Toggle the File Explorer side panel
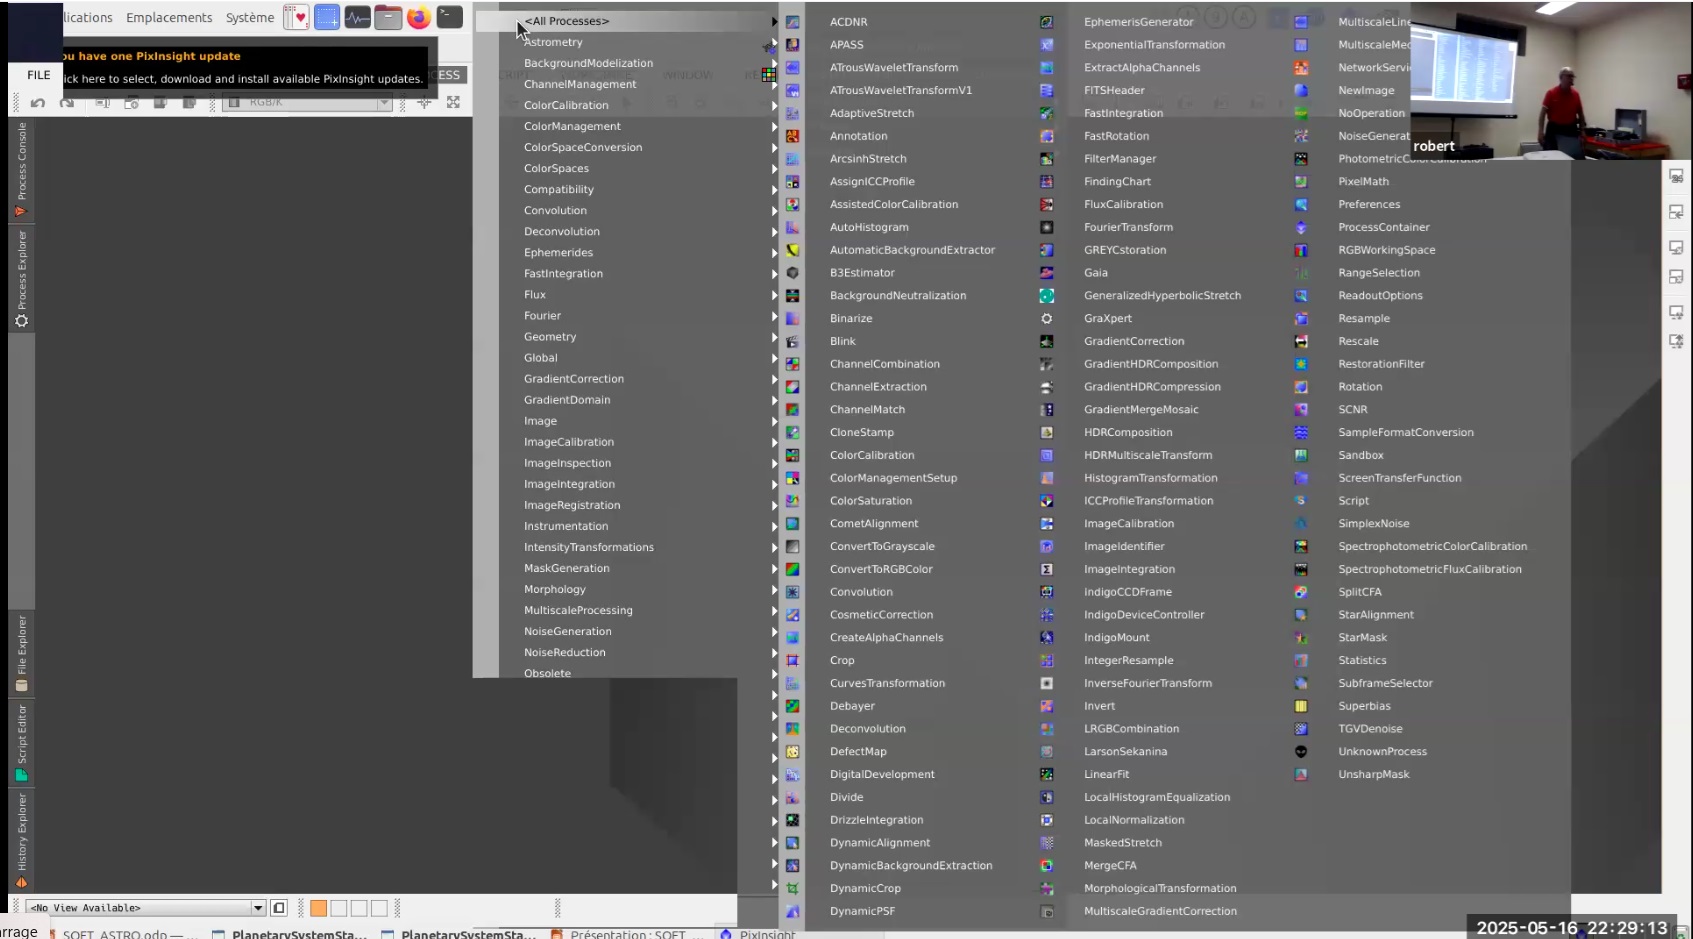This screenshot has width=1693, height=939. 21,652
